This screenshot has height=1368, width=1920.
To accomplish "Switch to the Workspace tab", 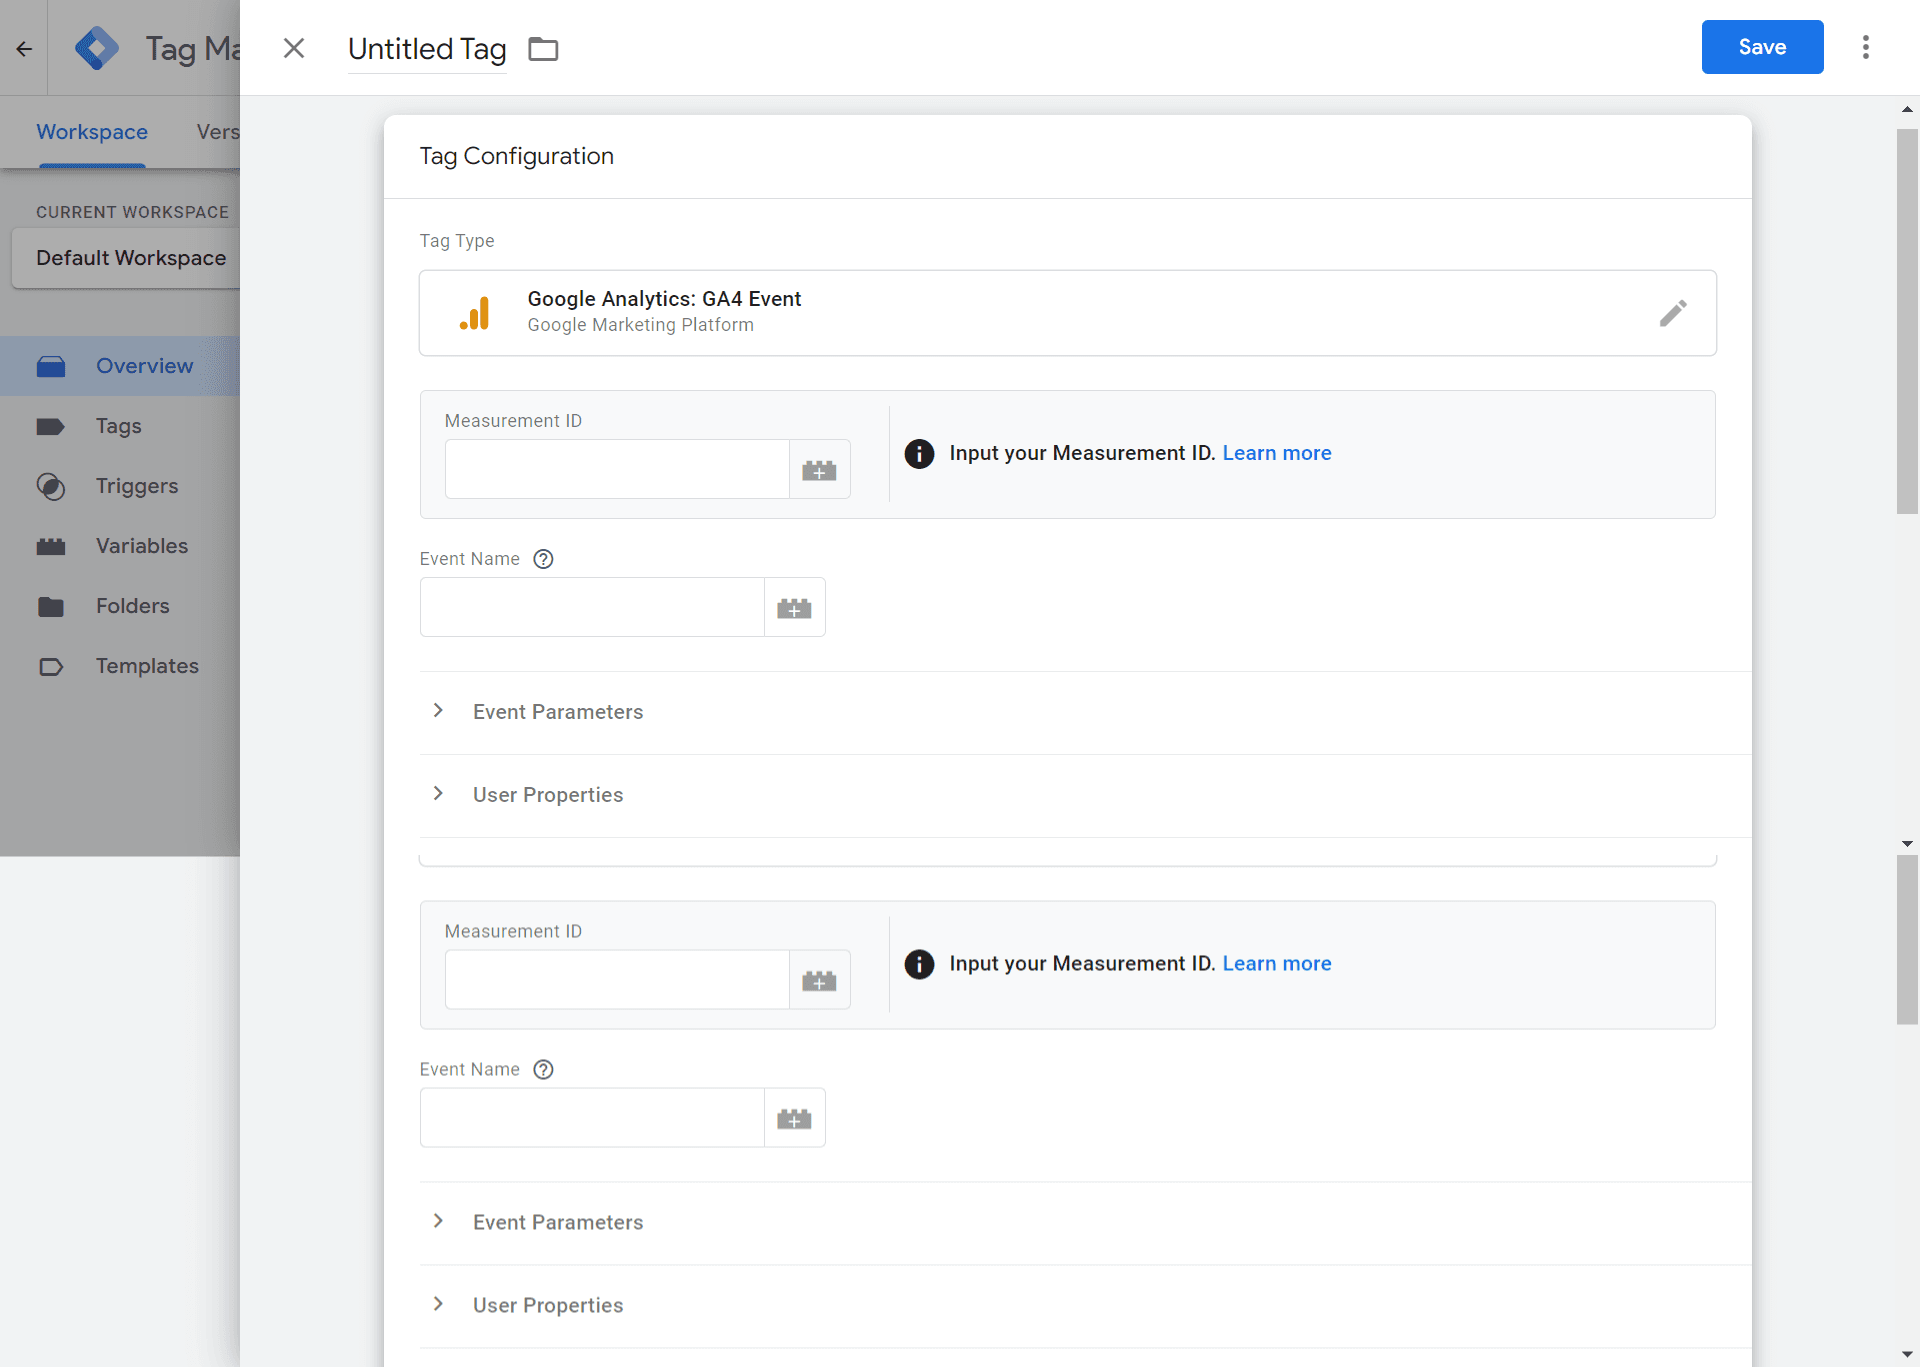I will tap(92, 132).
